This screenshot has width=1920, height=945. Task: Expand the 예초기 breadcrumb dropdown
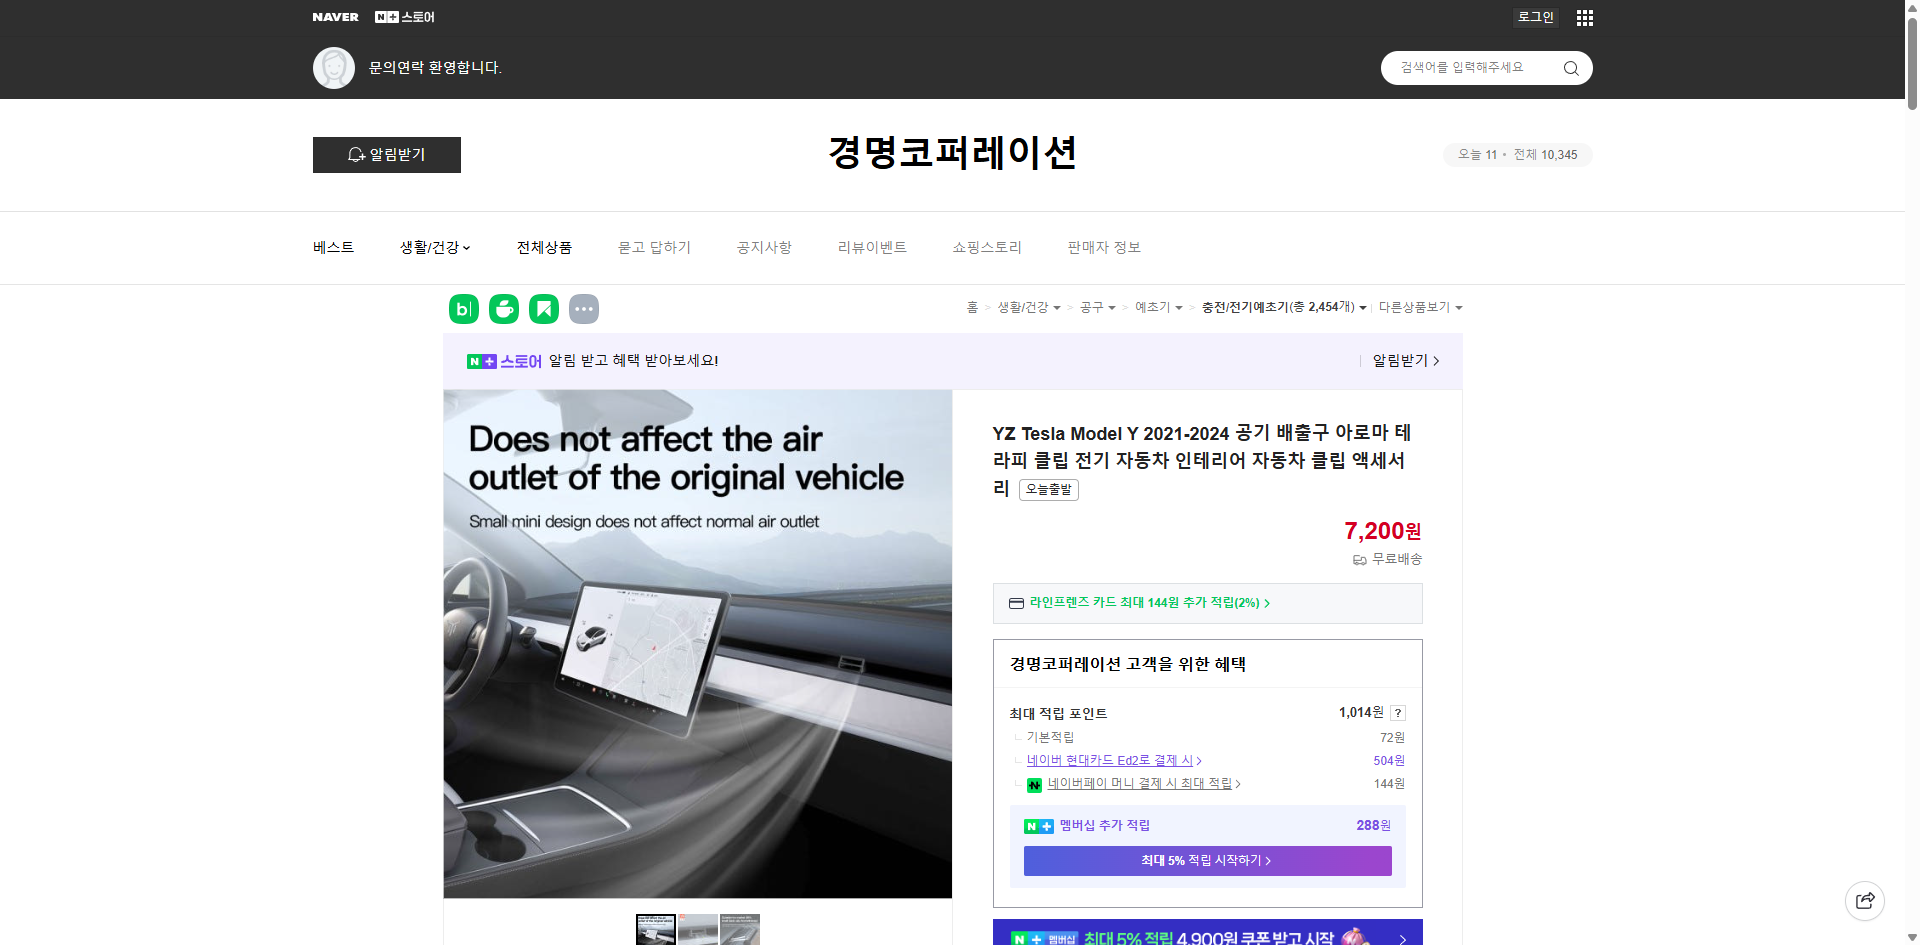click(x=1159, y=307)
